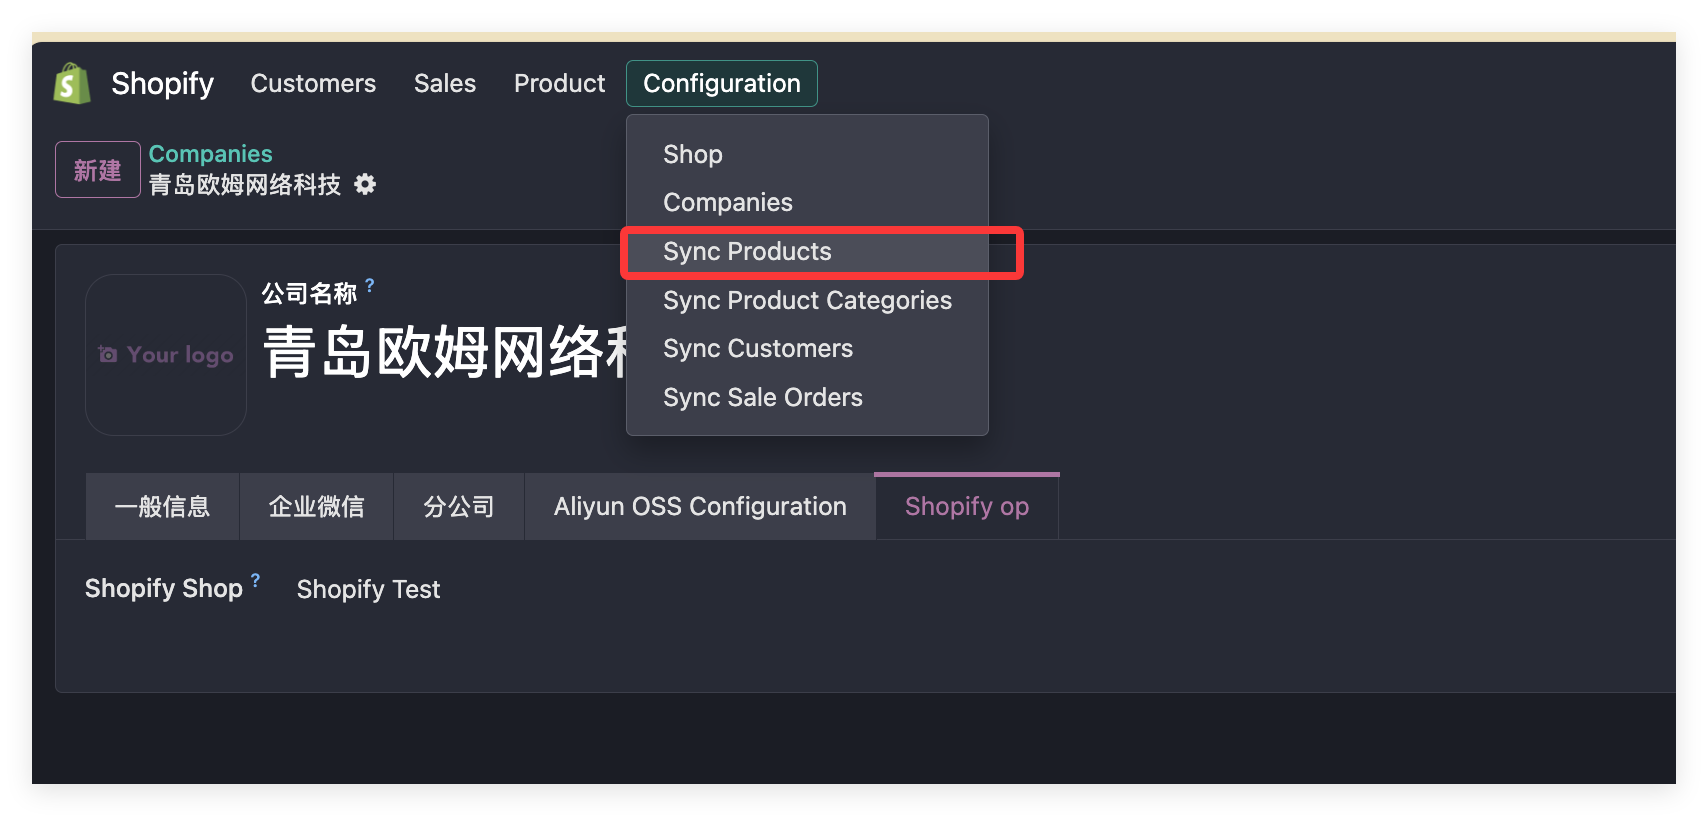Switch to the 一般信息 tab
This screenshot has width=1708, height=816.
click(x=162, y=506)
